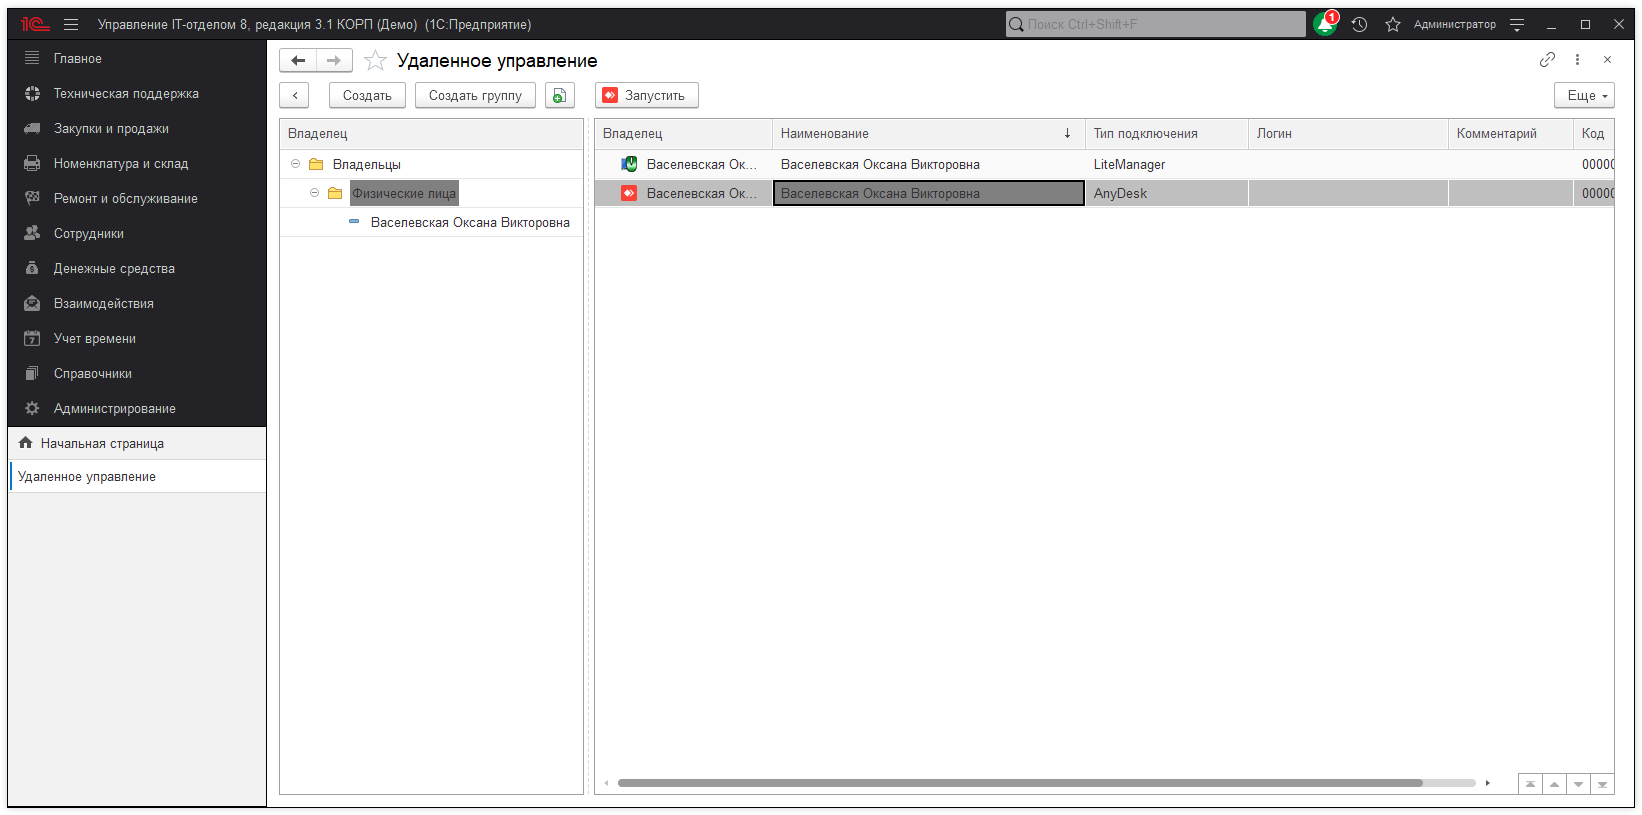The height and width of the screenshot is (815, 1642).
Task: Select Васелевская Оксана Викторовна in owner tree
Action: click(x=469, y=222)
